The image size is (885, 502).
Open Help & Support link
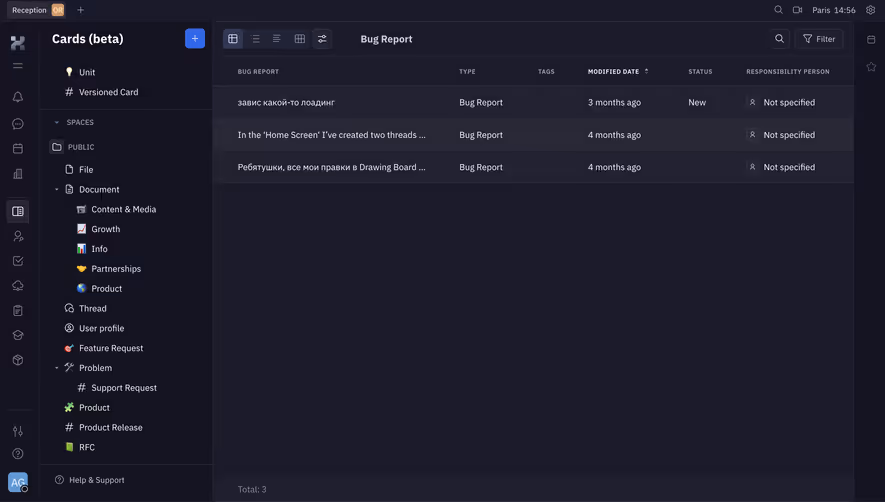pyautogui.click(x=90, y=480)
